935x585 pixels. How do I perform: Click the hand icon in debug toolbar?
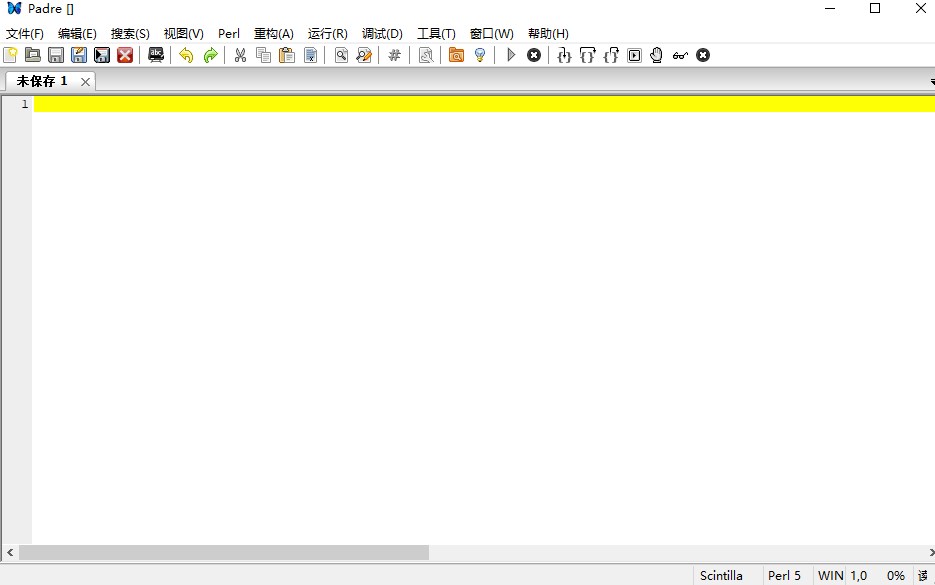tap(657, 55)
